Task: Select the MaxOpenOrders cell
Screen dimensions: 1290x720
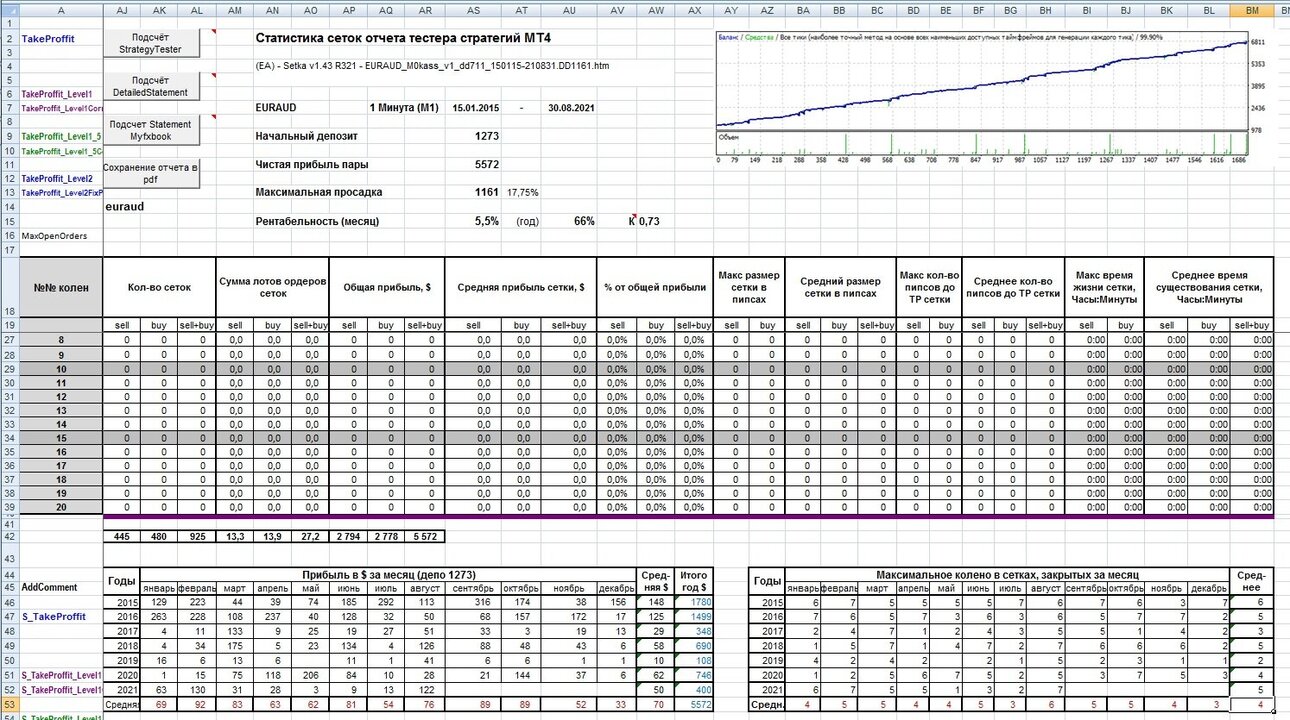Action: (x=52, y=236)
